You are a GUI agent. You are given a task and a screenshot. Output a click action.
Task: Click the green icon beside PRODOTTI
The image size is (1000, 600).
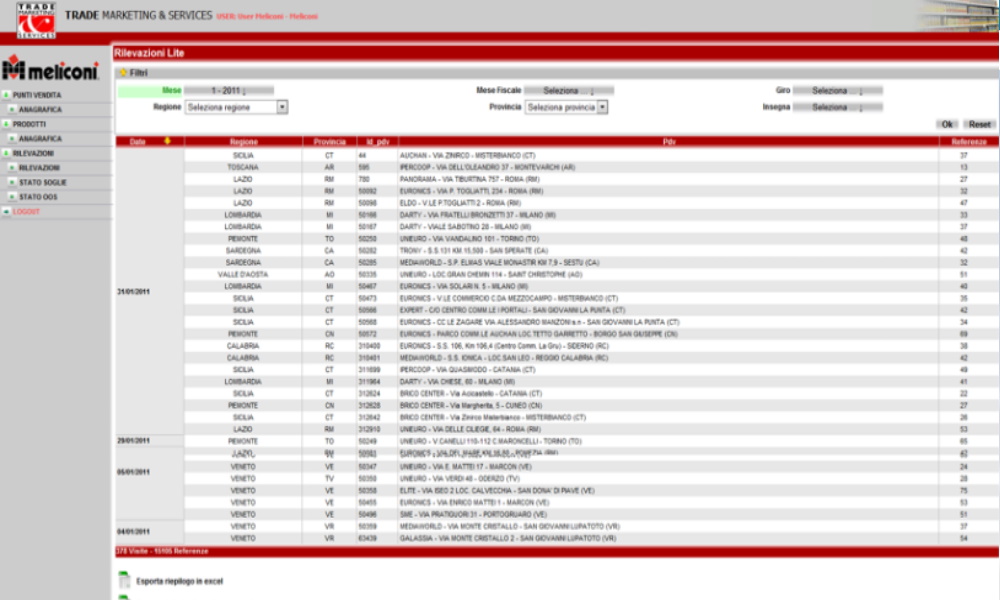(x=6, y=124)
